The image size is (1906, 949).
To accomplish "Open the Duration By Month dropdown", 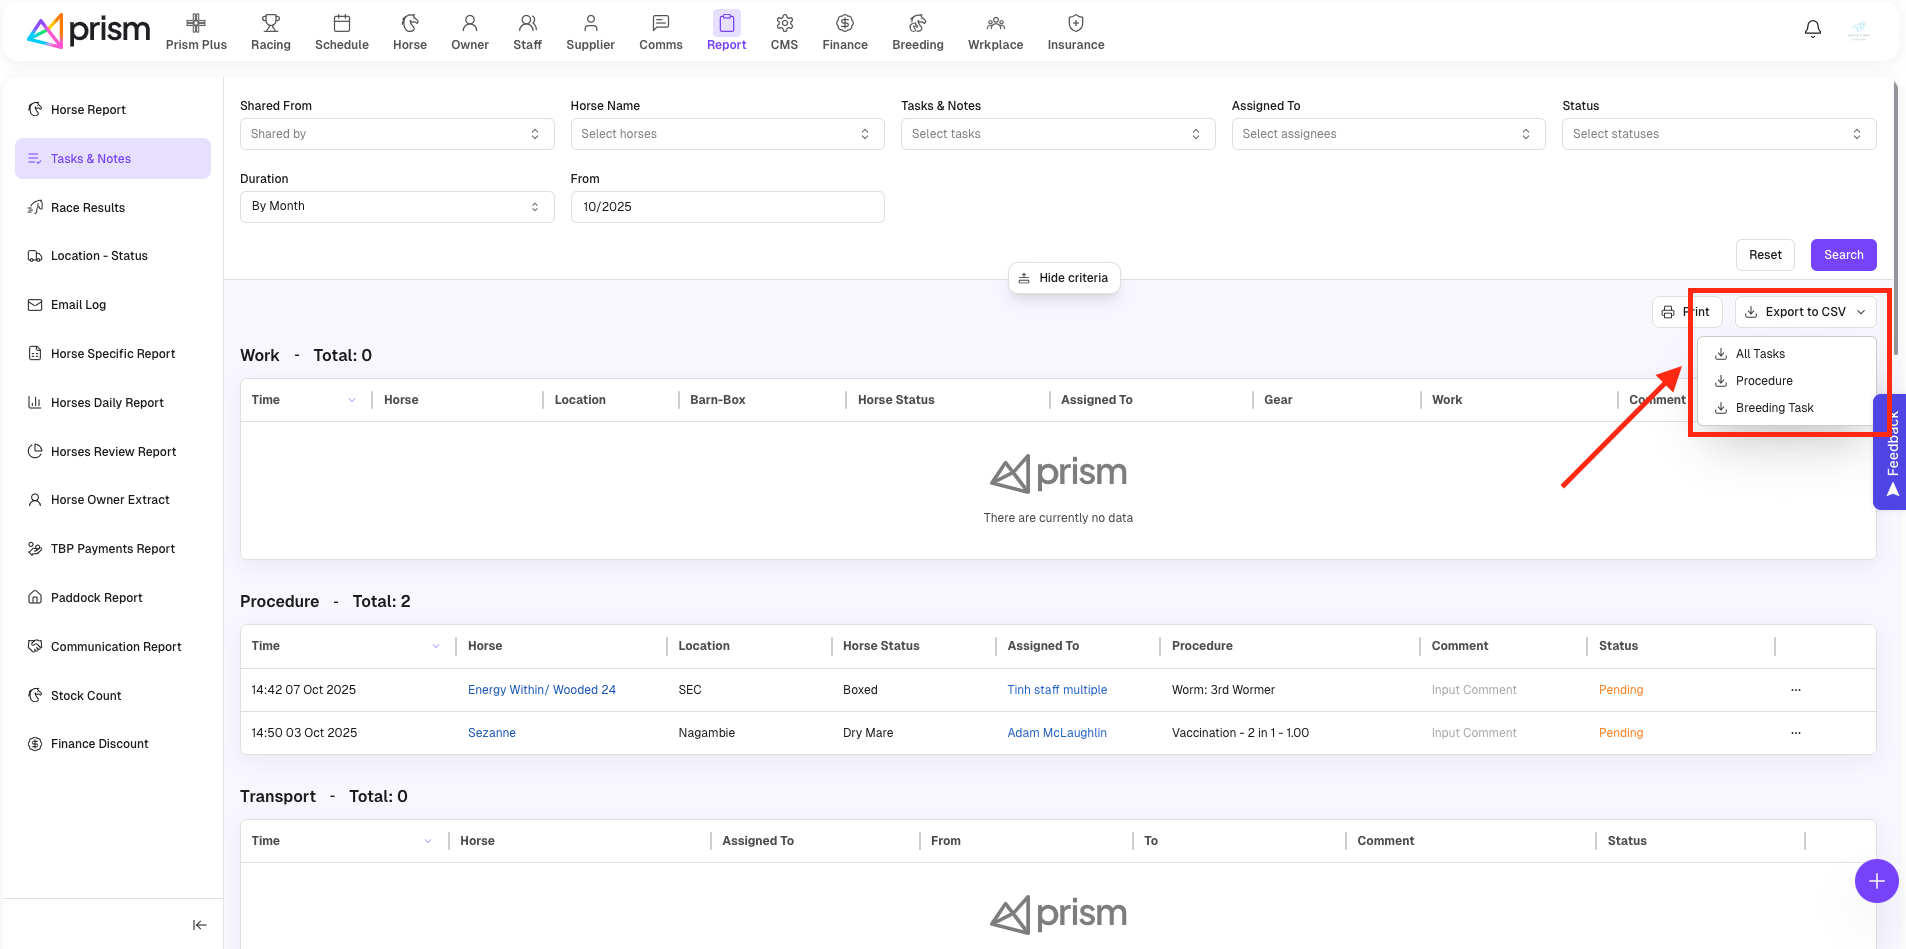I will tap(396, 207).
